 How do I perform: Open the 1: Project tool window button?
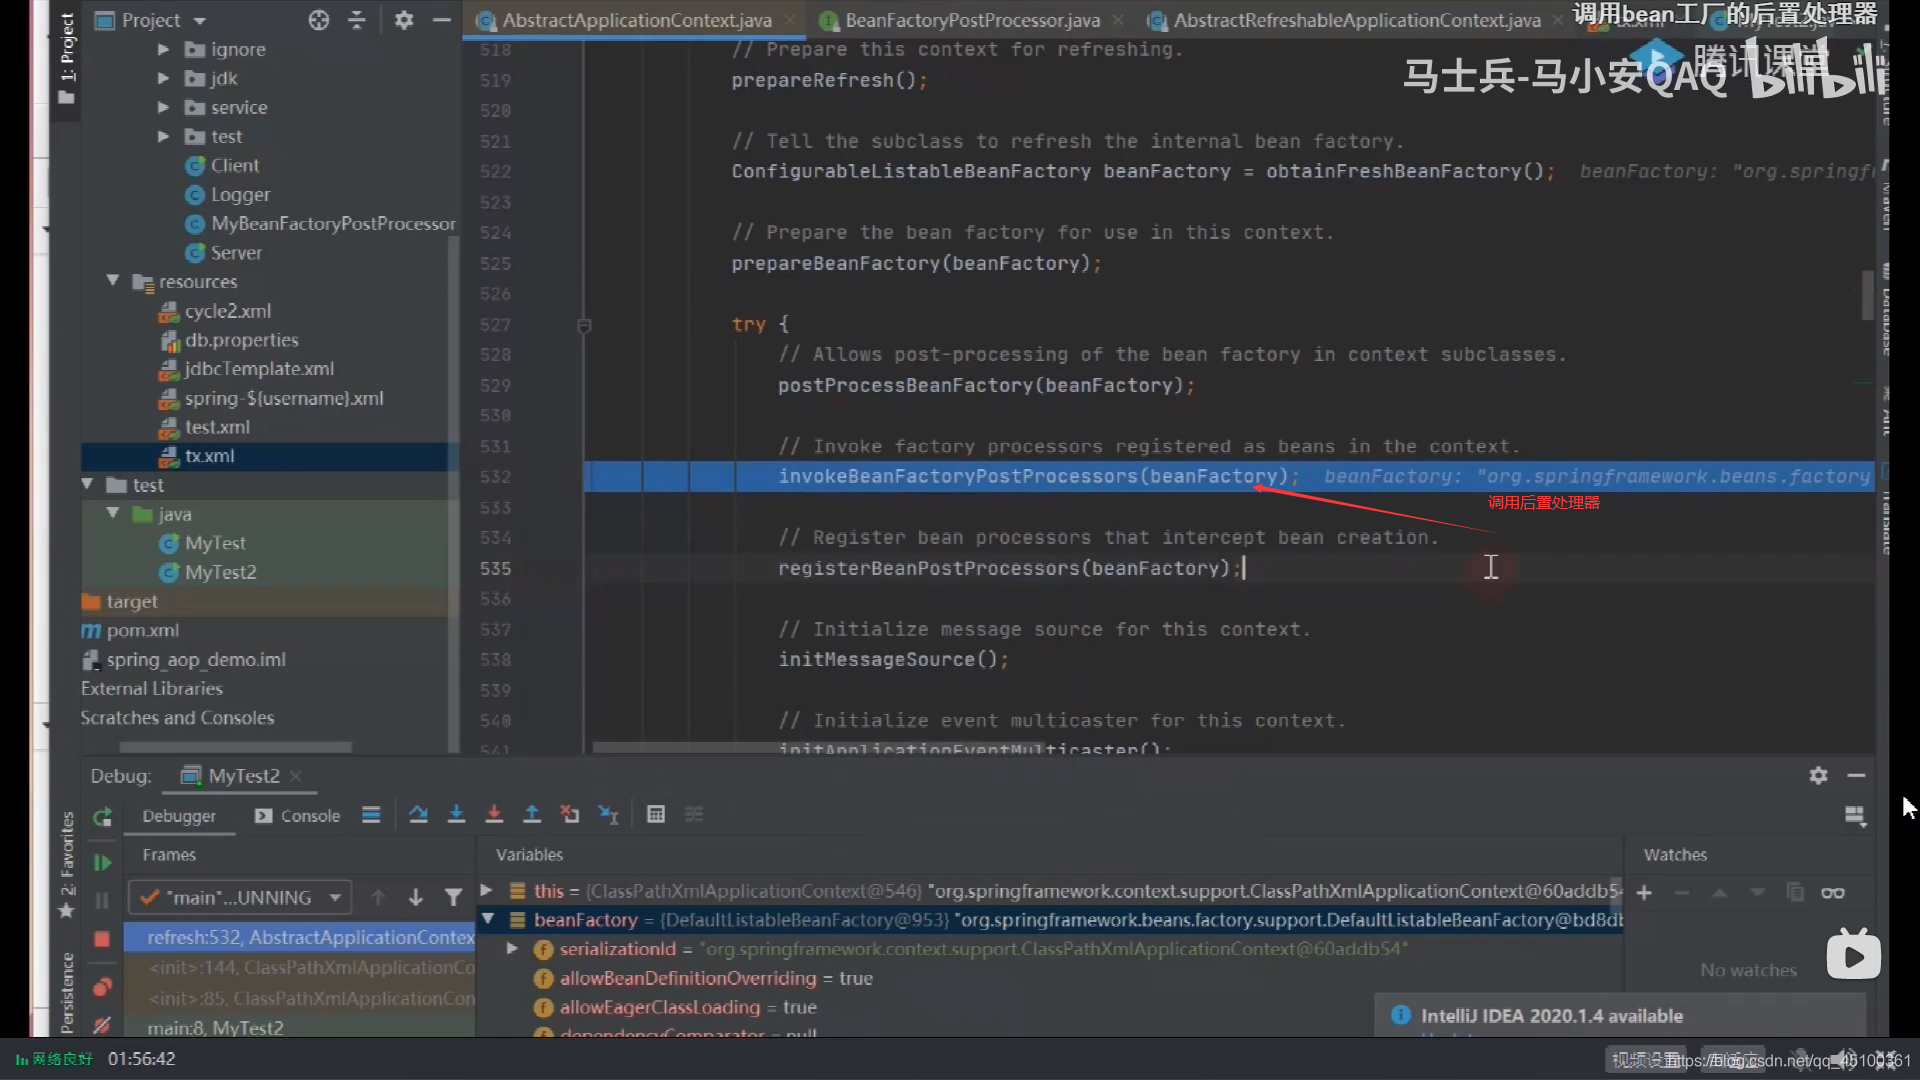point(67,60)
